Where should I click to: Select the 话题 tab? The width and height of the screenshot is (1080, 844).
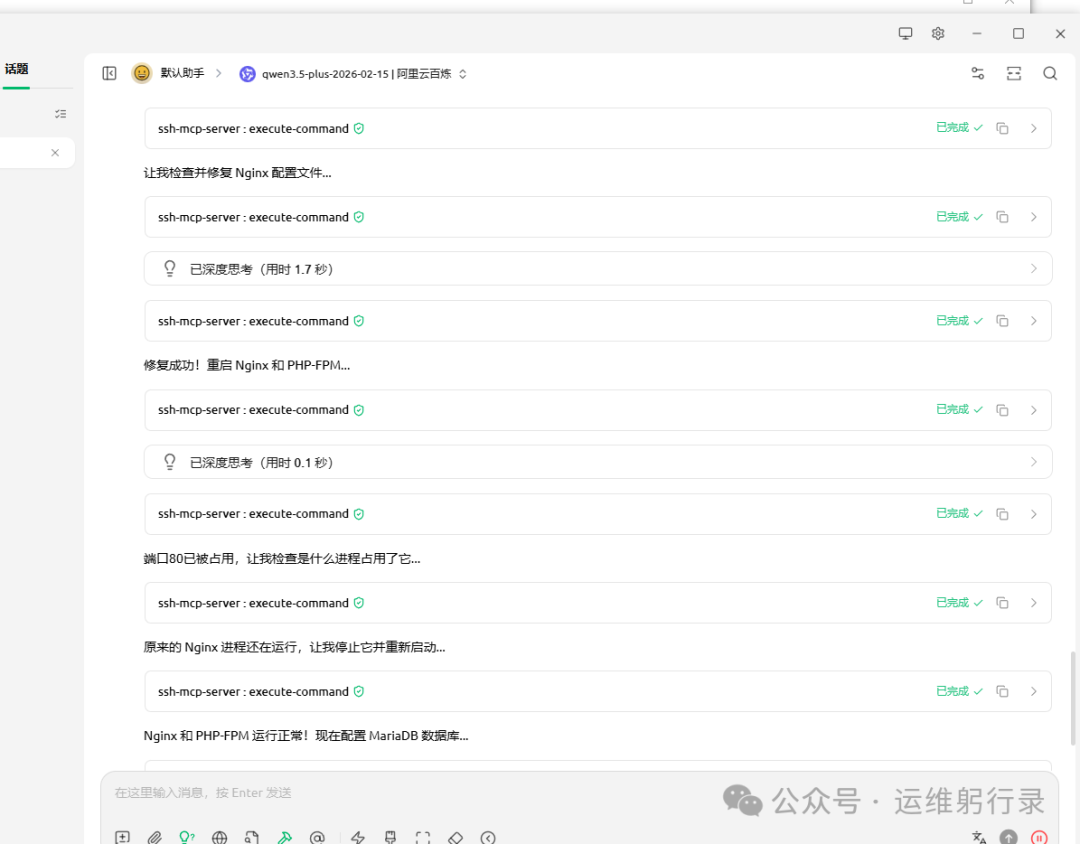(16, 69)
